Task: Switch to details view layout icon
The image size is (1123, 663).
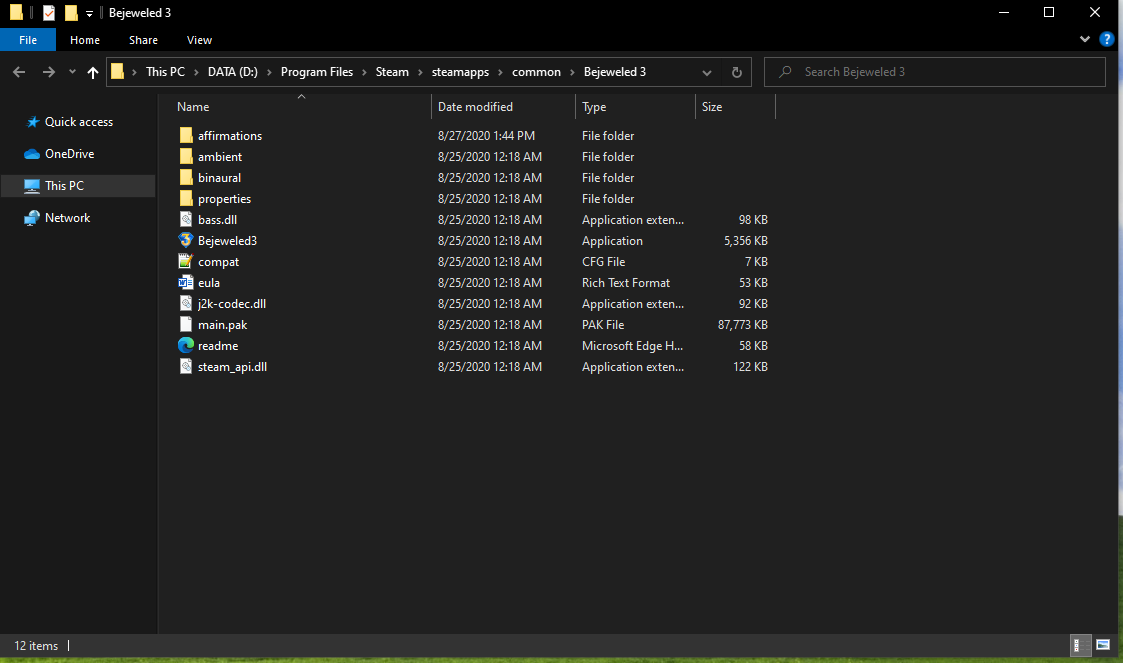Action: point(1079,645)
